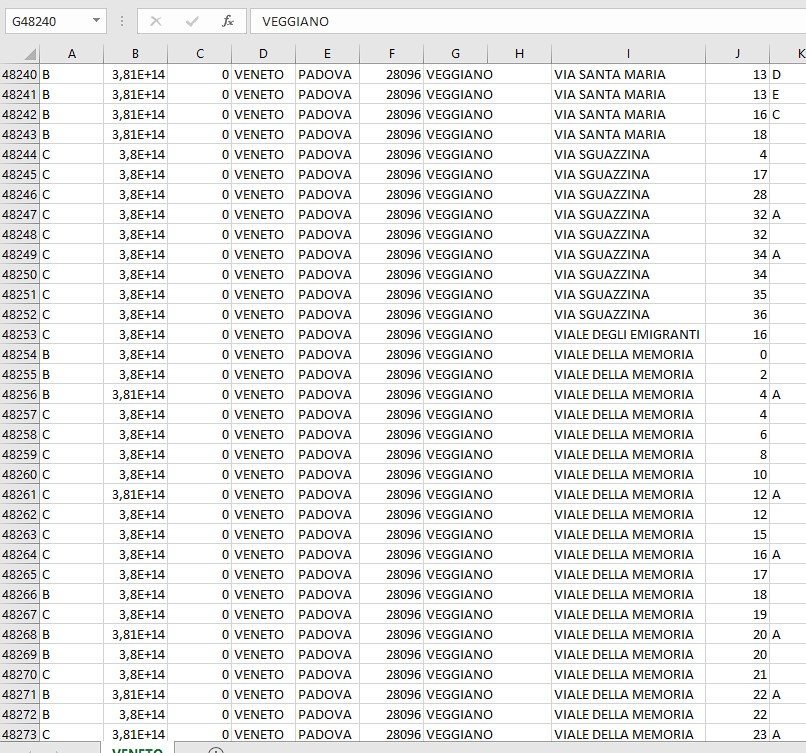
Task: Click the PADOVA cell in row 48244
Action: 326,154
